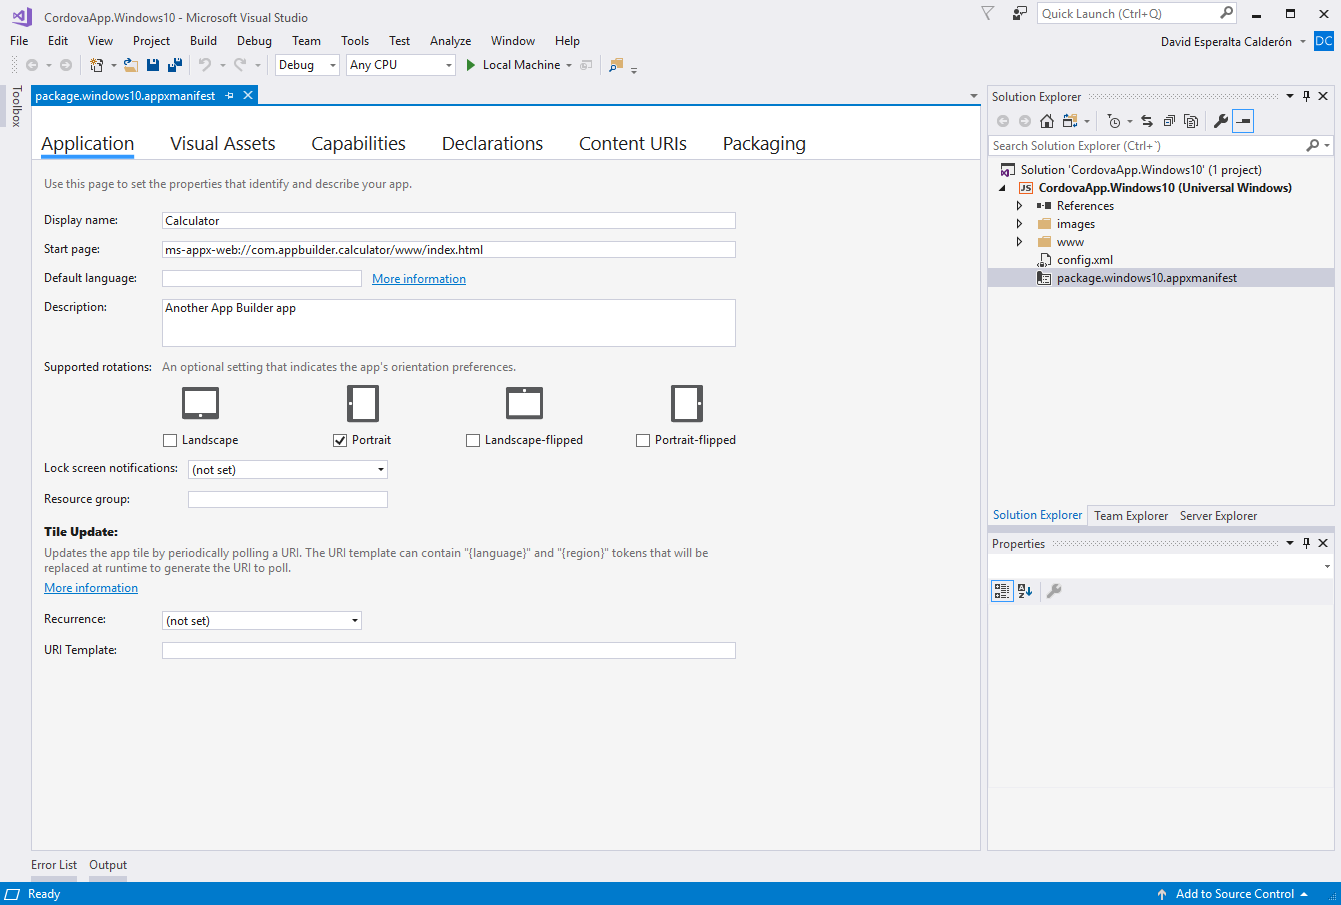This screenshot has width=1341, height=905.
Task: Click Sync with Active Document arrows icon
Action: coord(1147,121)
